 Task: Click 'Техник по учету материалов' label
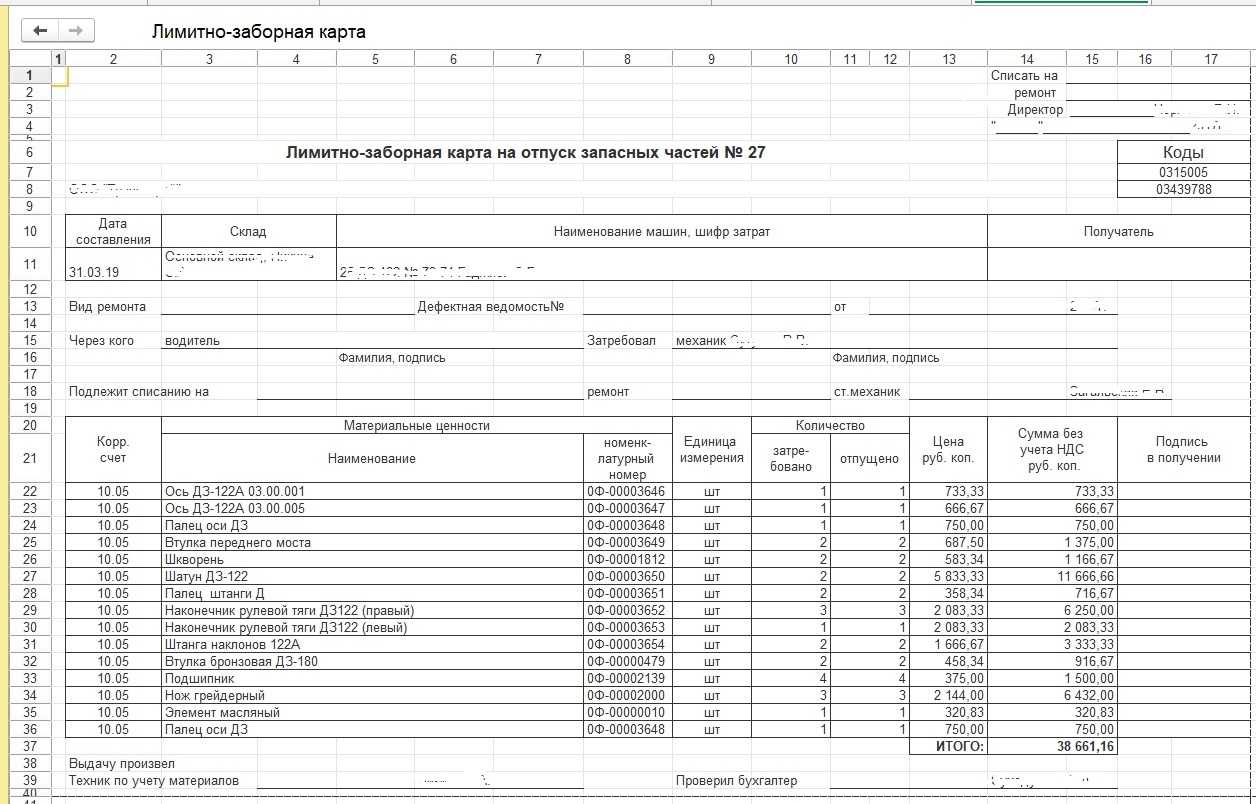153,780
